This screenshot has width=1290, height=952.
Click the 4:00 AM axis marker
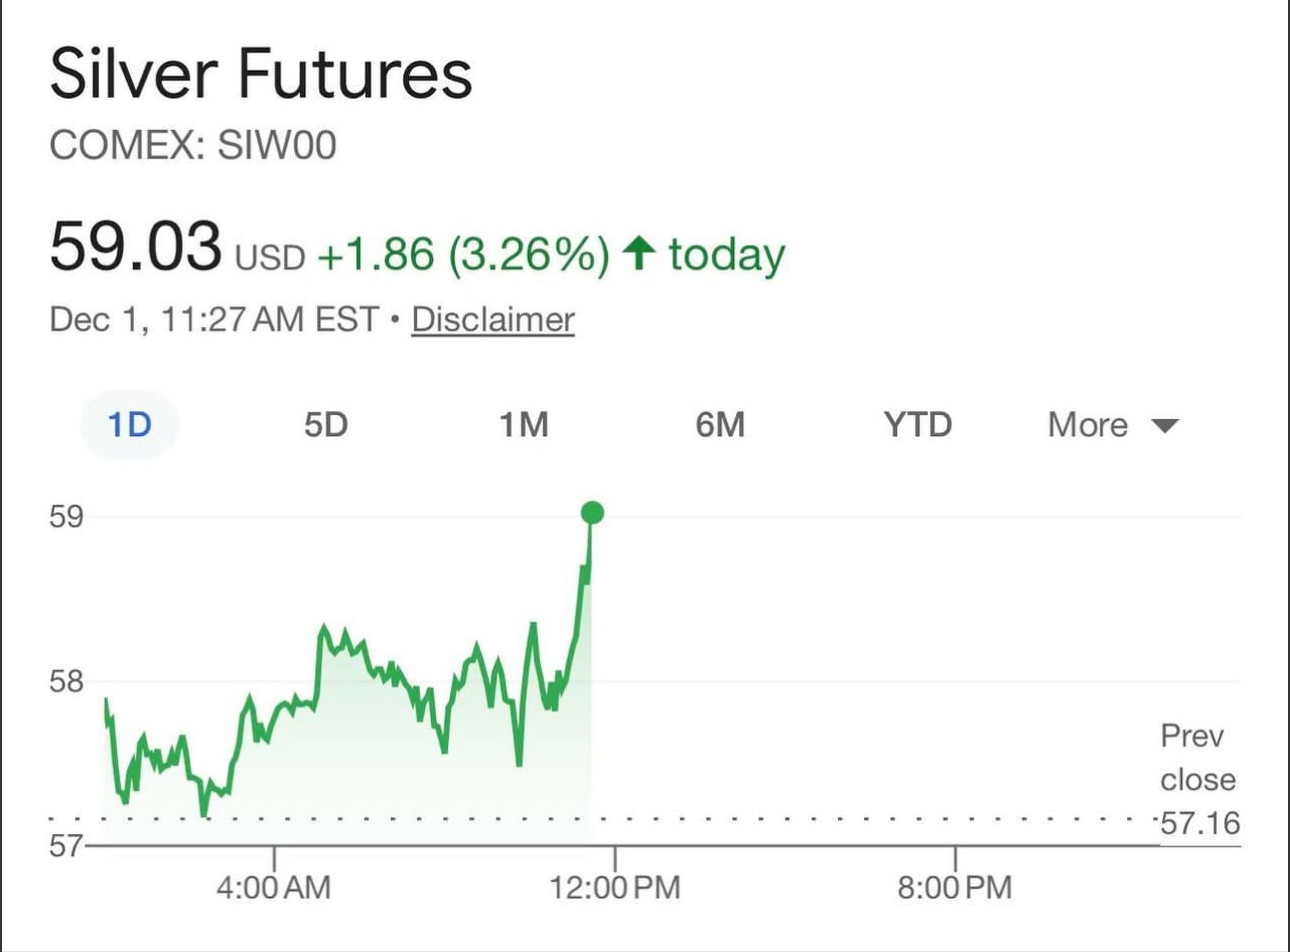pyautogui.click(x=273, y=887)
